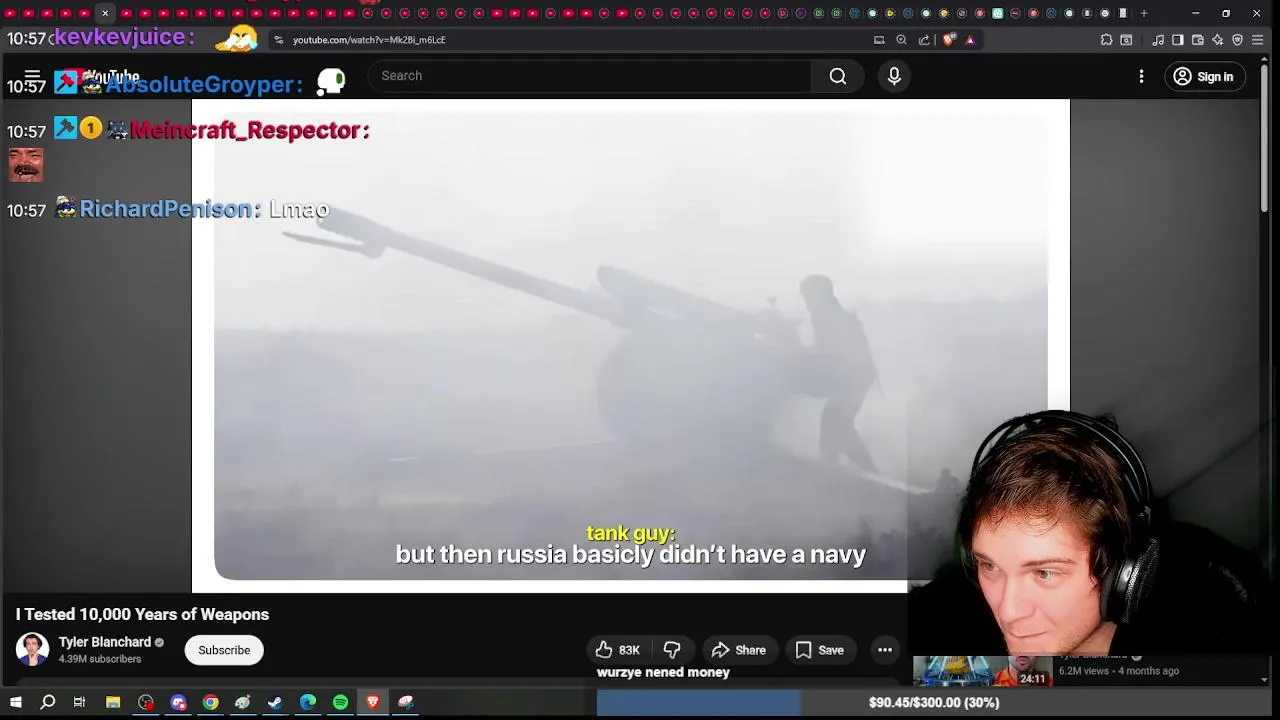Click the YouTube search magnifier button

click(x=838, y=76)
